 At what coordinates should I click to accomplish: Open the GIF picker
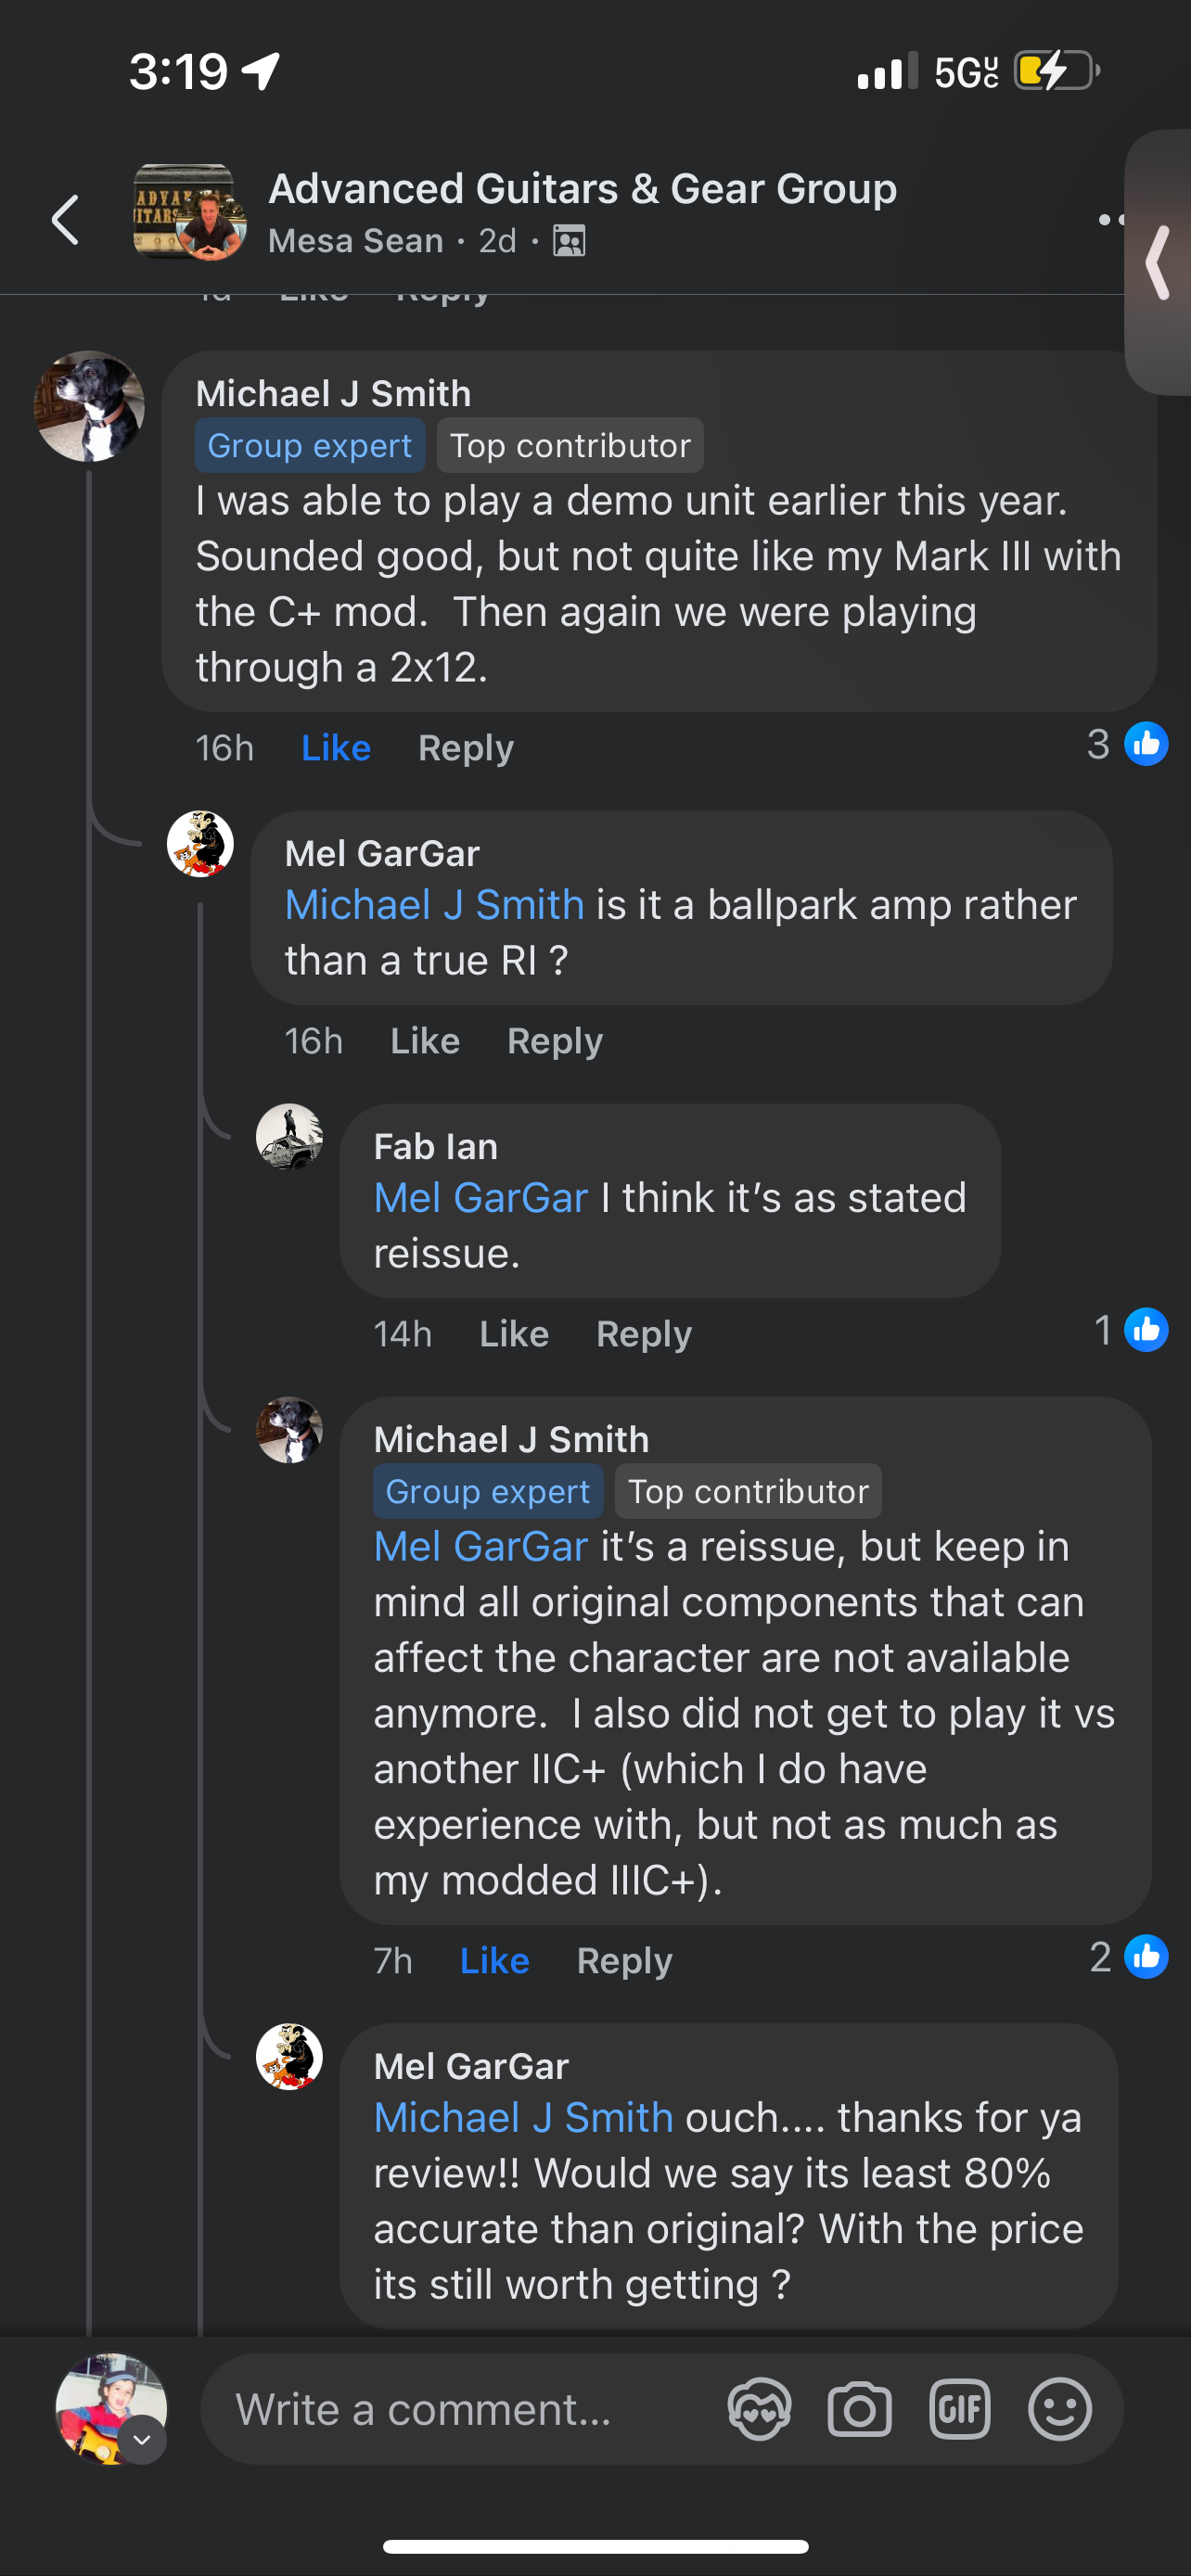(959, 2408)
